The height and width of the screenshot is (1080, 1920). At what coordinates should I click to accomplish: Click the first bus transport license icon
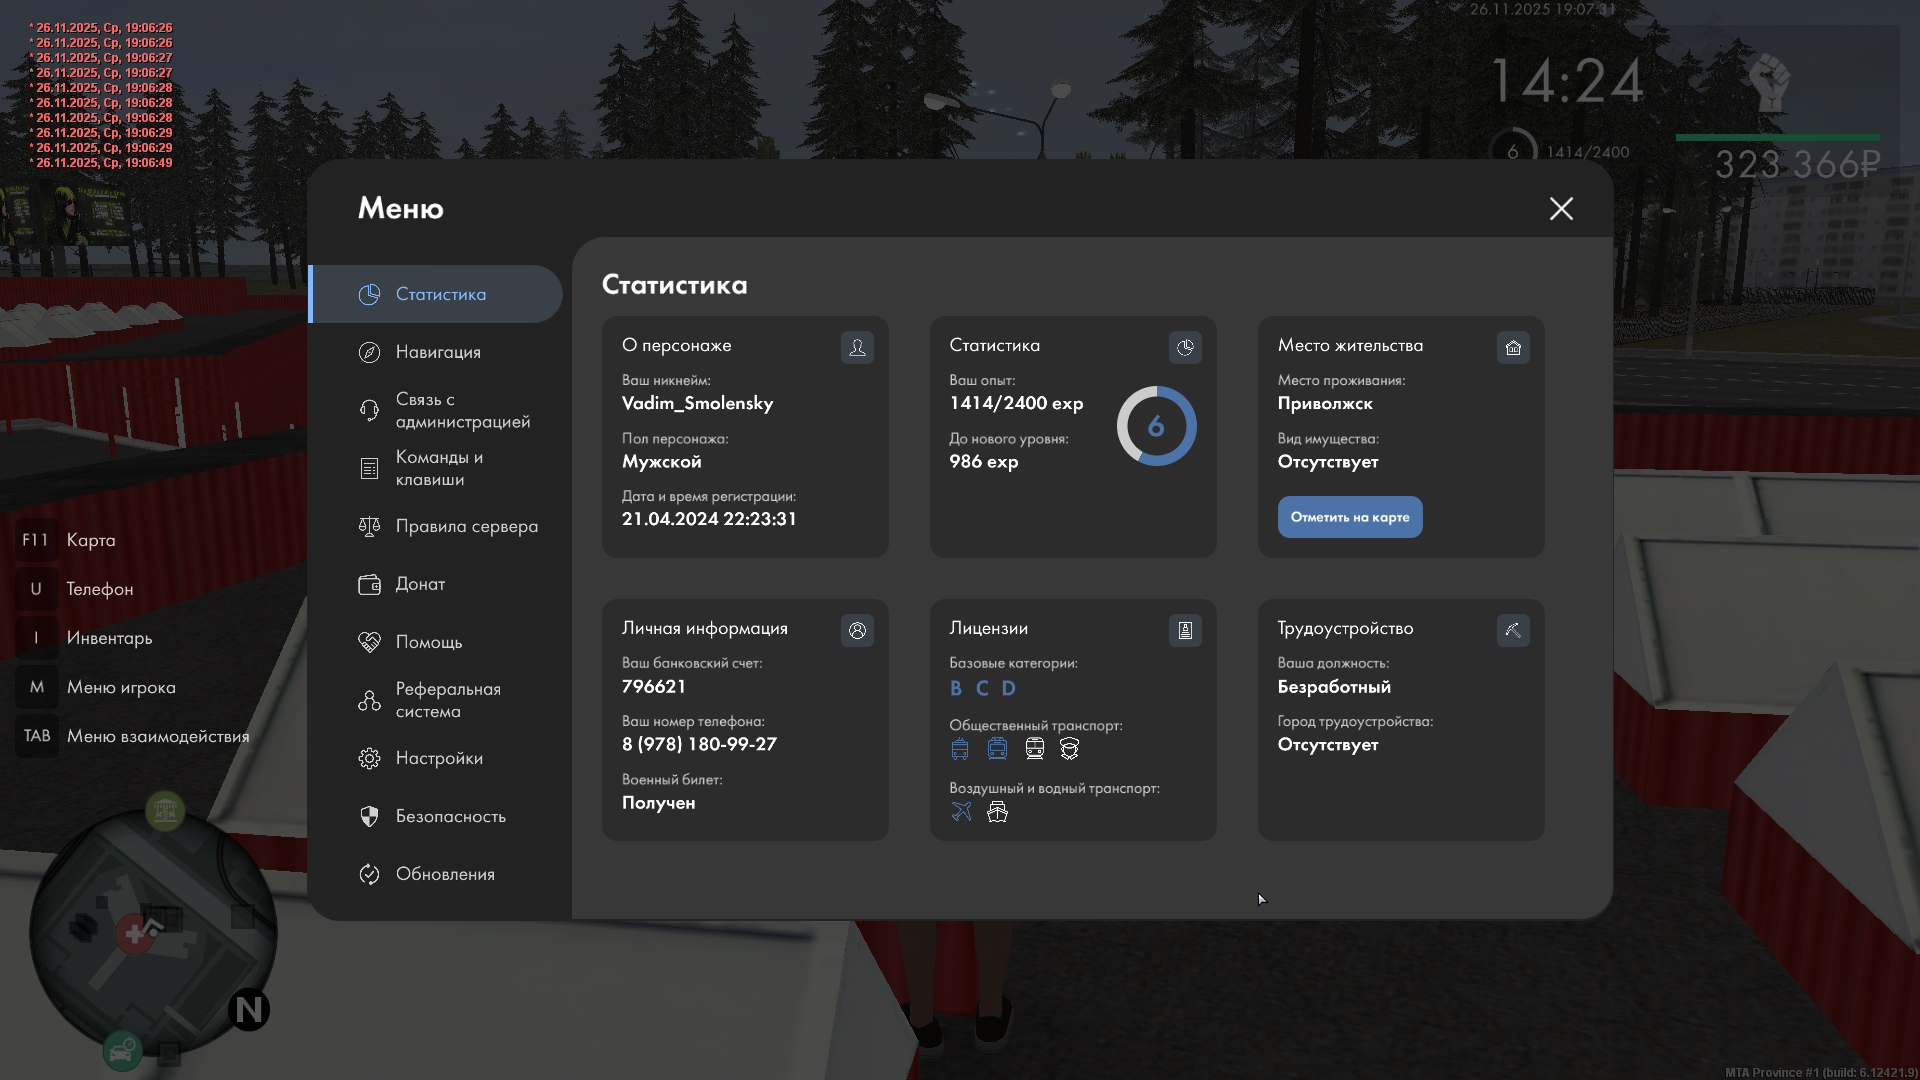tap(960, 748)
